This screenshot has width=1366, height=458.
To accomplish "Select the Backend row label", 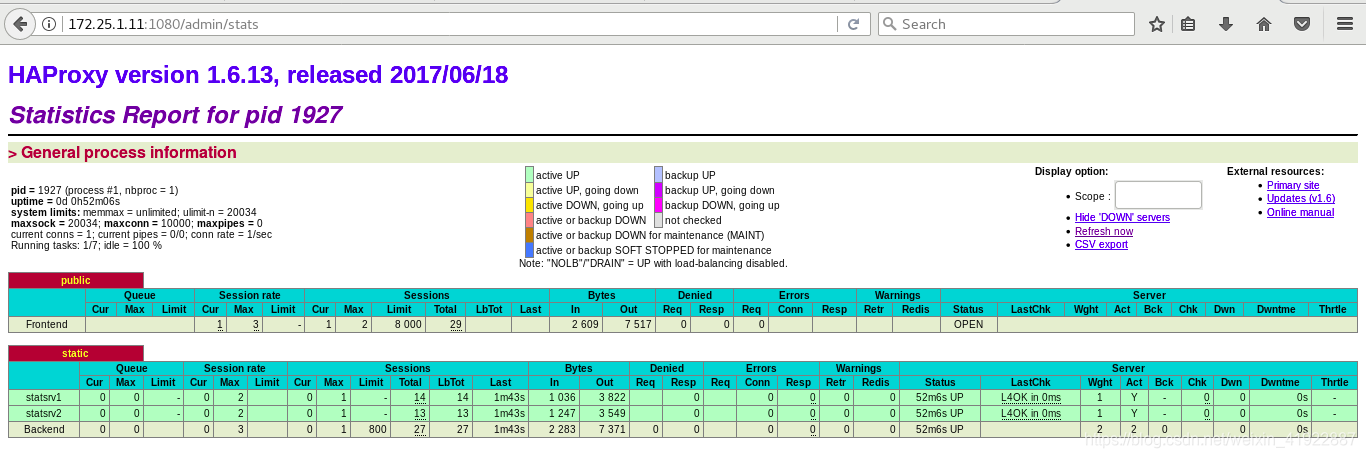I will click(44, 429).
